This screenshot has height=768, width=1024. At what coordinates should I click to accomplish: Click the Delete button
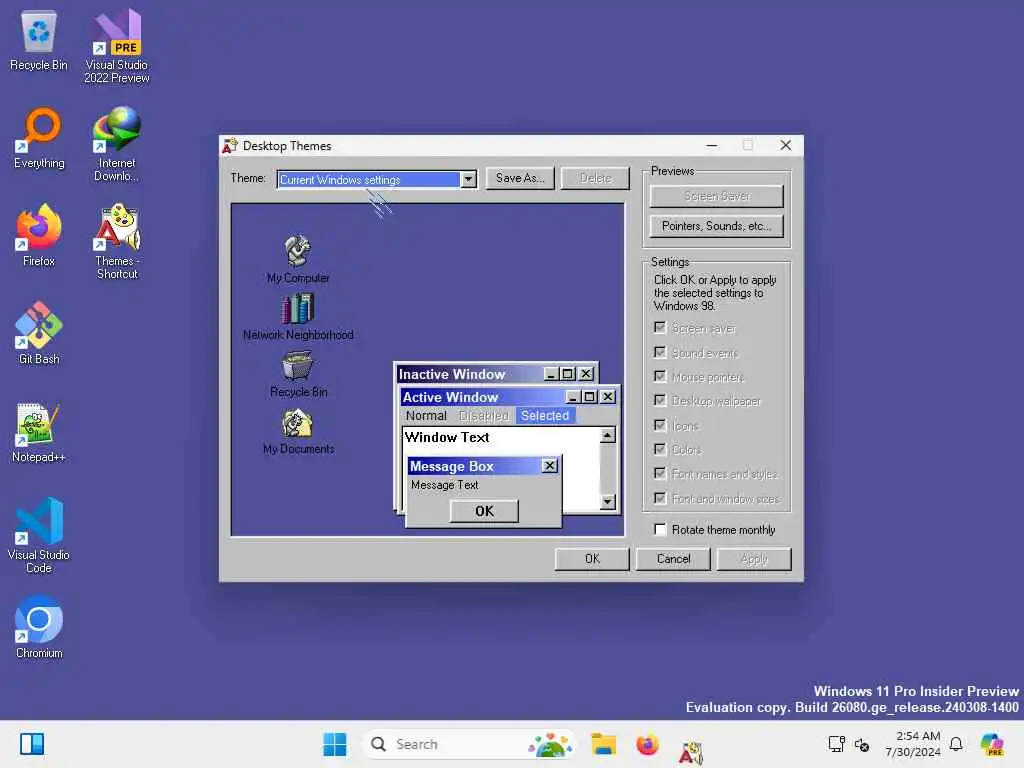tap(595, 178)
